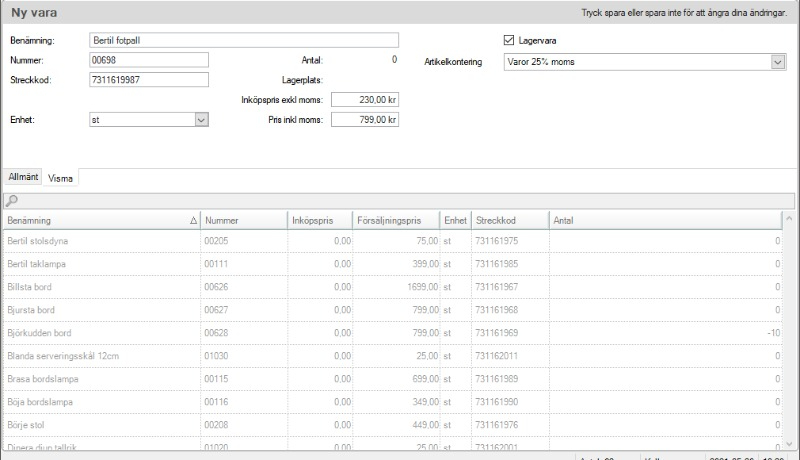Sort by Benämning column header

102,220
